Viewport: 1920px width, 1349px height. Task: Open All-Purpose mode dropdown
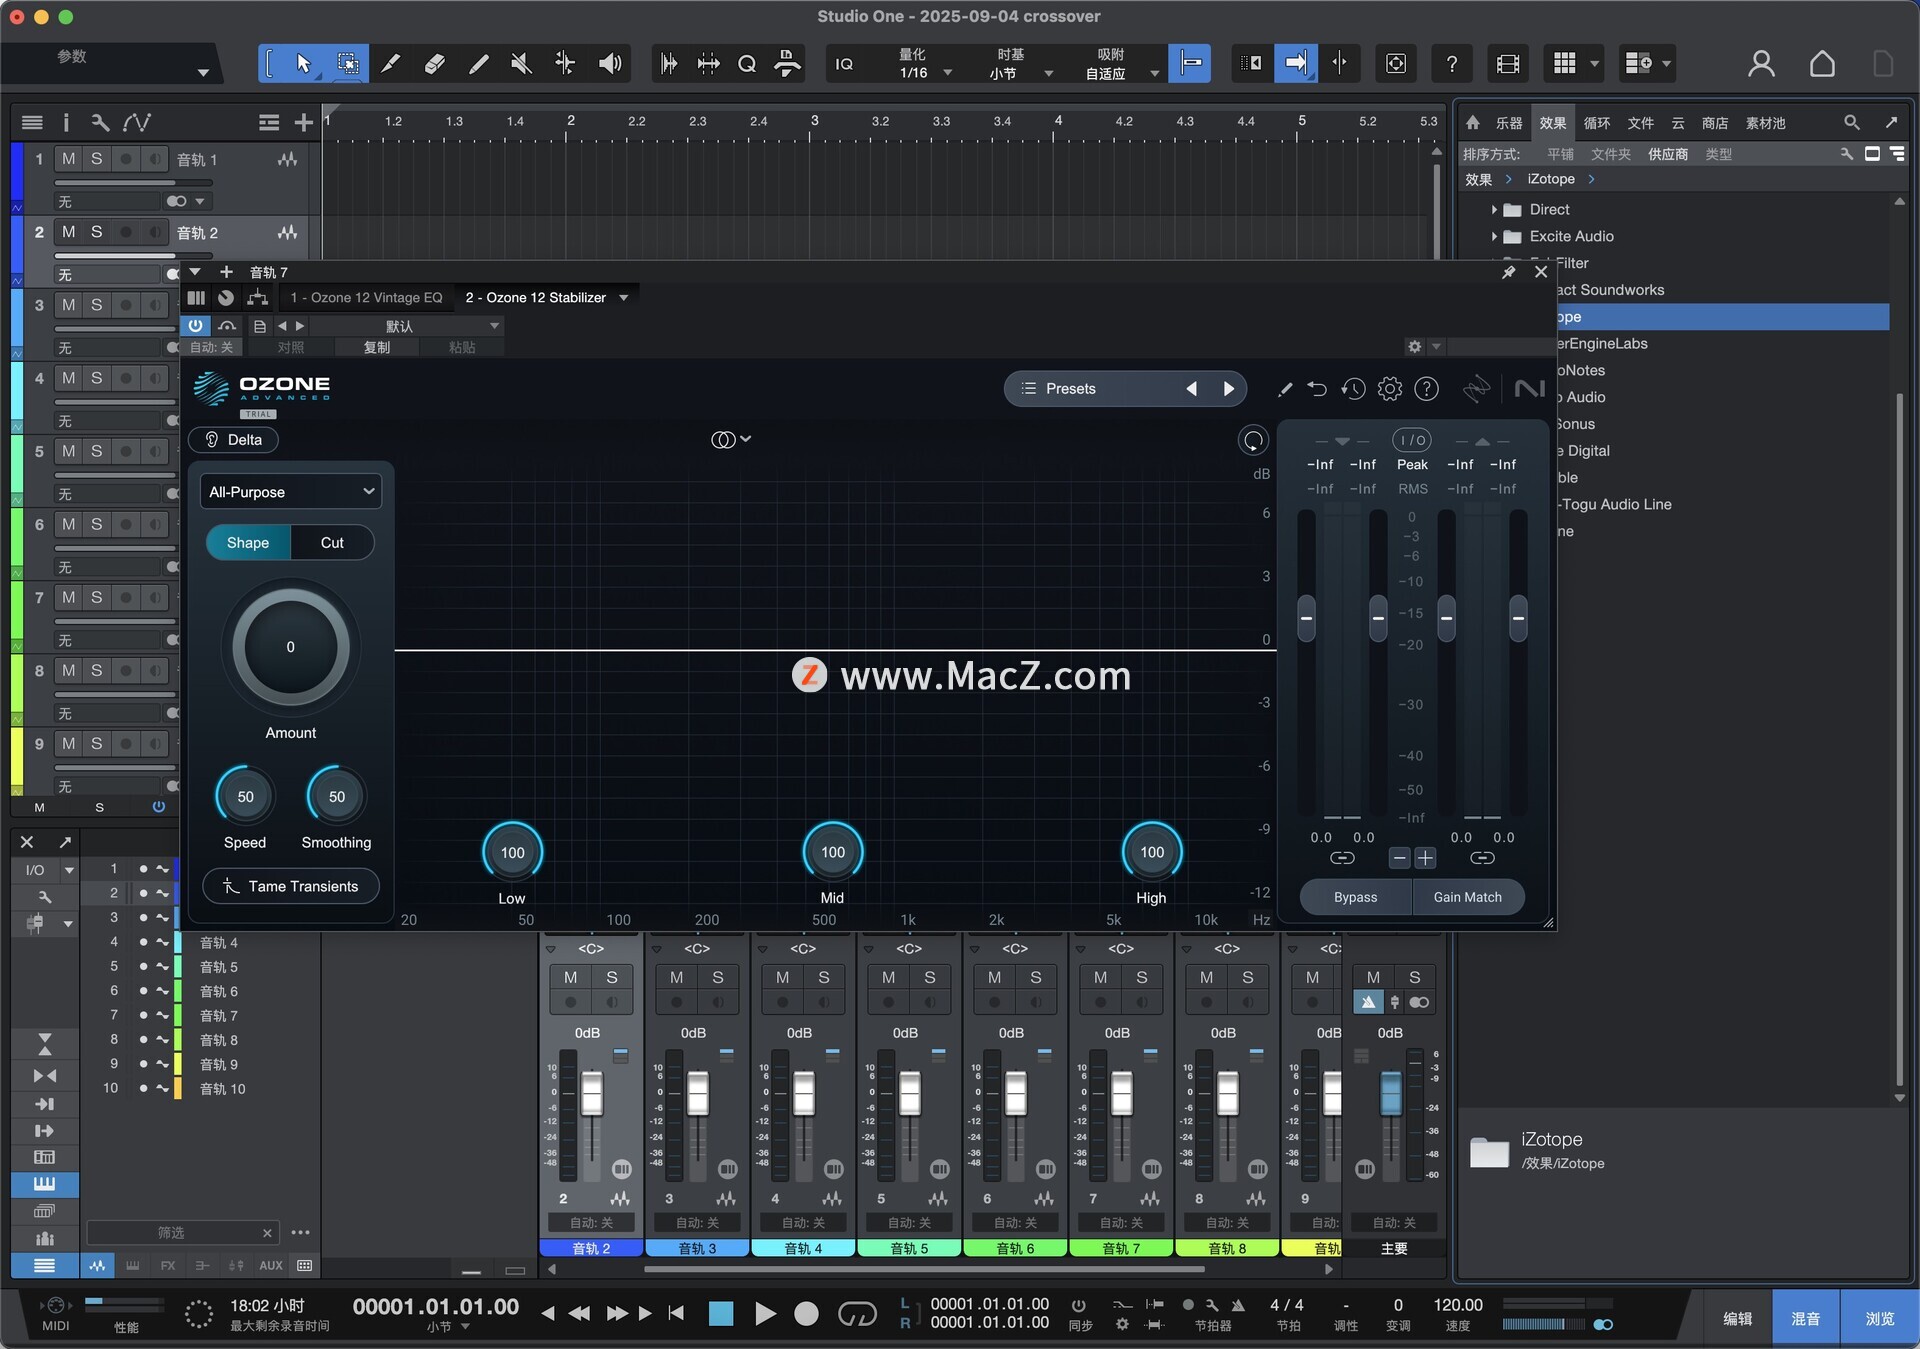pyautogui.click(x=290, y=492)
